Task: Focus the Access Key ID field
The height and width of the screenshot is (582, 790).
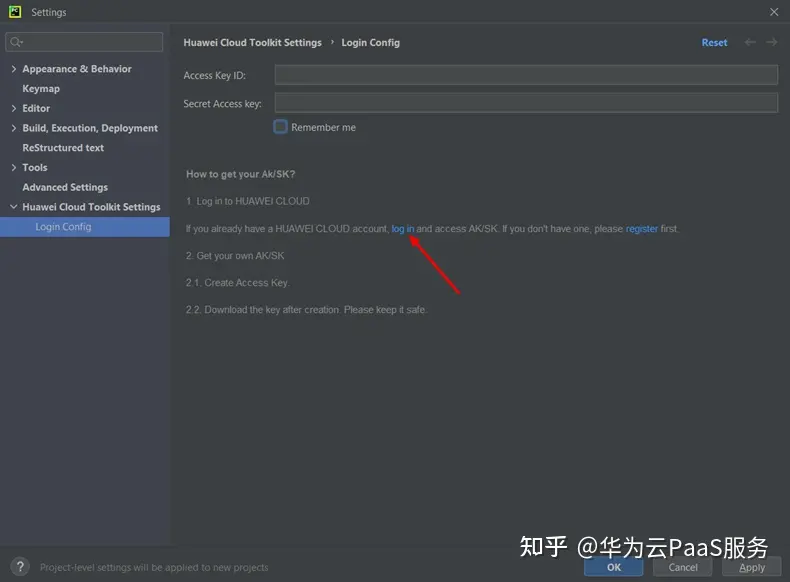Action: 526,75
